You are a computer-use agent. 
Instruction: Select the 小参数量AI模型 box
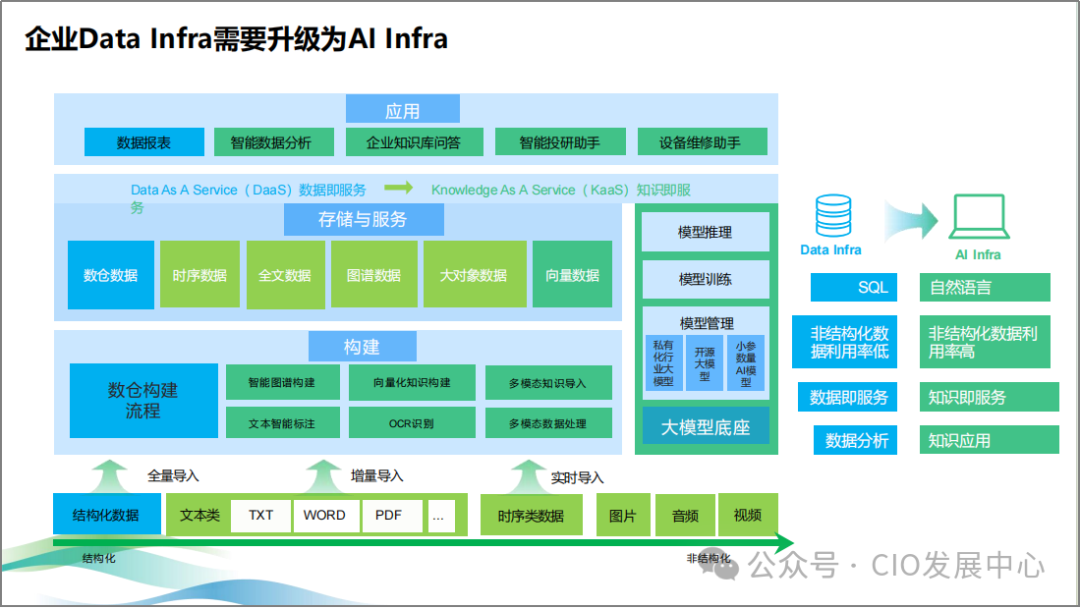(x=746, y=363)
